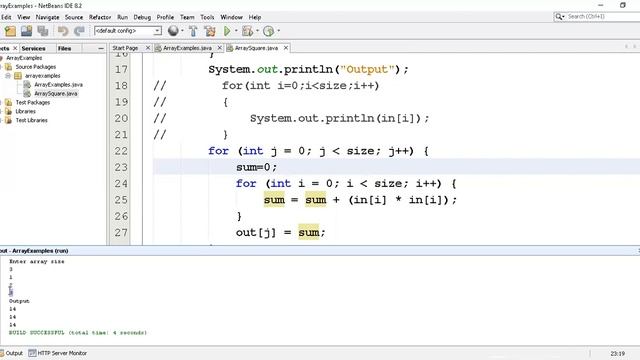Open the Navigate menu

coord(47,17)
